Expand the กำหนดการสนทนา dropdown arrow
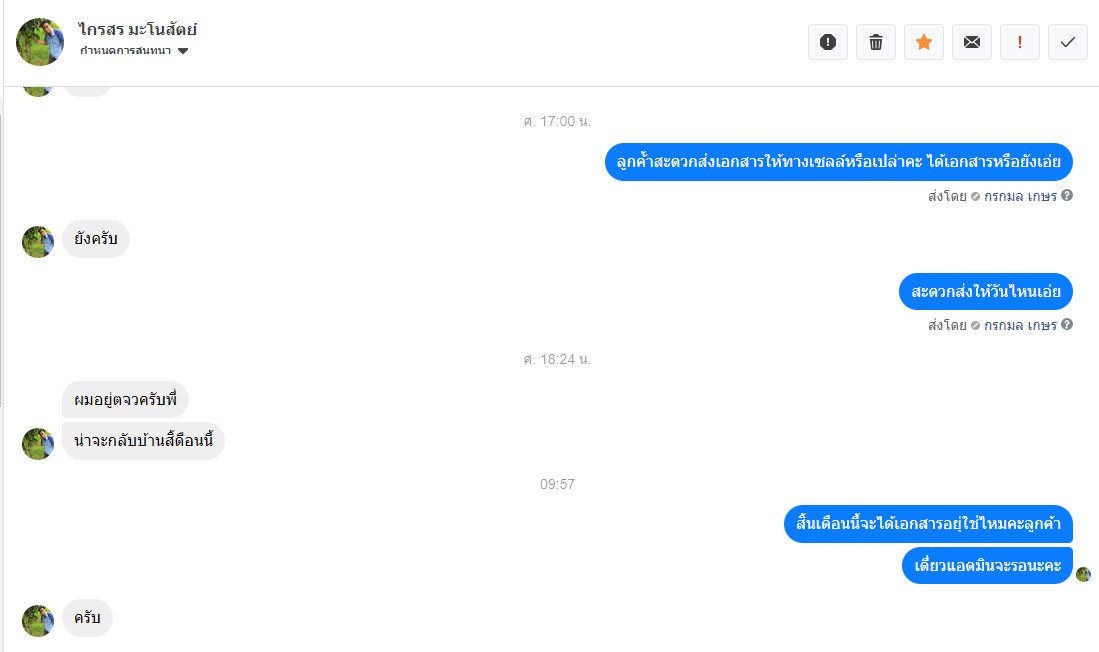The width and height of the screenshot is (1099, 652). click(x=183, y=50)
